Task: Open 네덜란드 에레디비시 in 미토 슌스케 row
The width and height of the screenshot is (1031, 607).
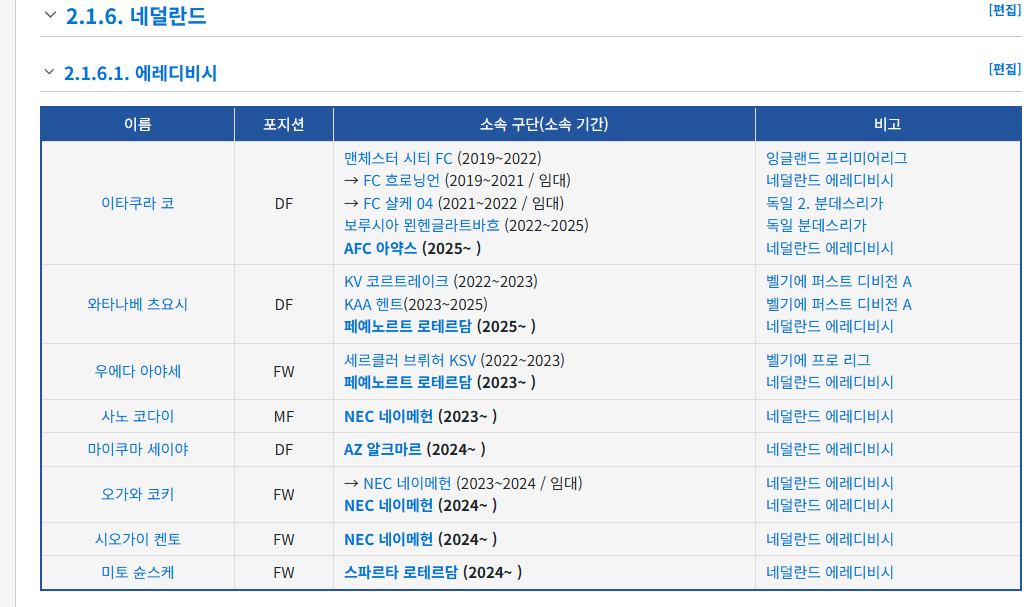Action: [x=830, y=573]
